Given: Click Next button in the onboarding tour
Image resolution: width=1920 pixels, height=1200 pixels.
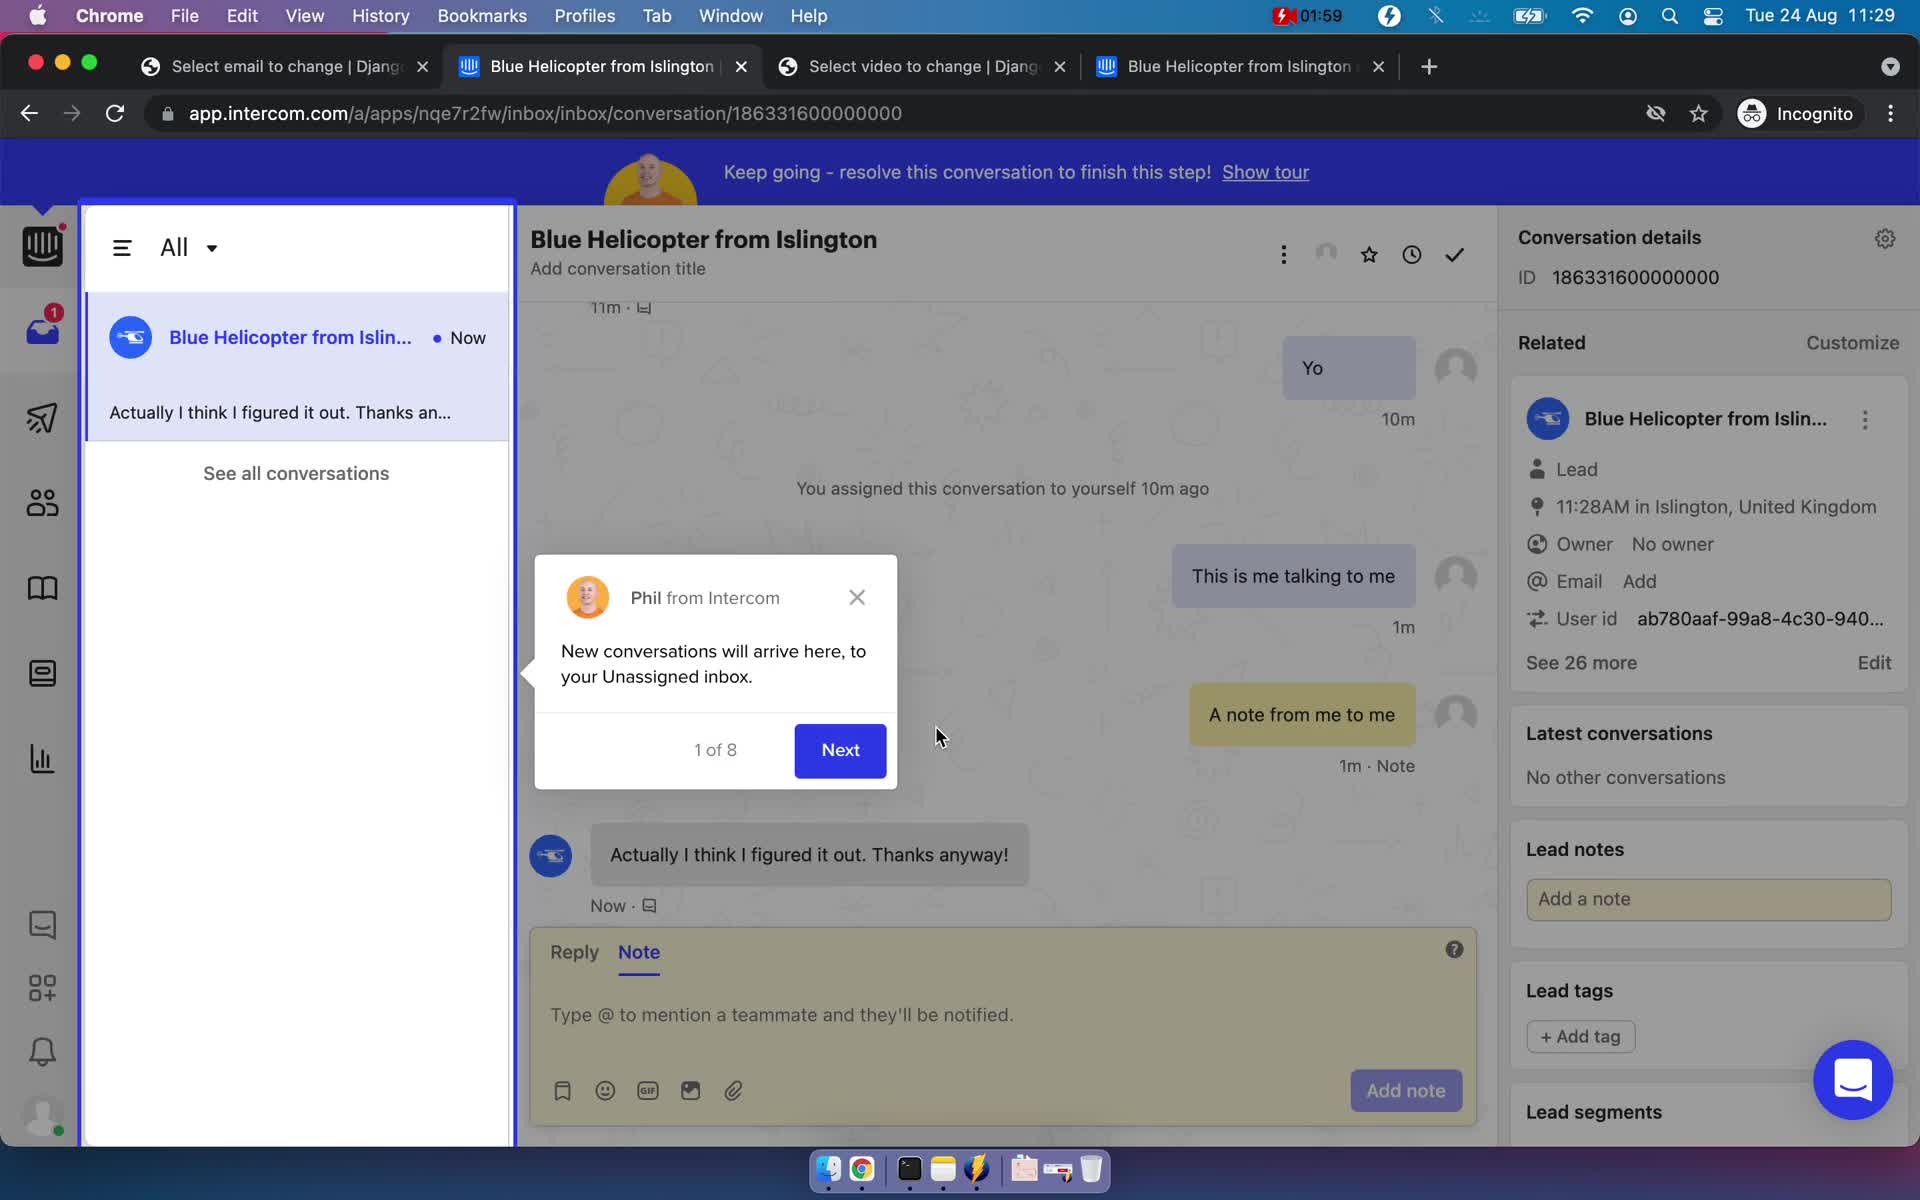Looking at the screenshot, I should 840,749.
